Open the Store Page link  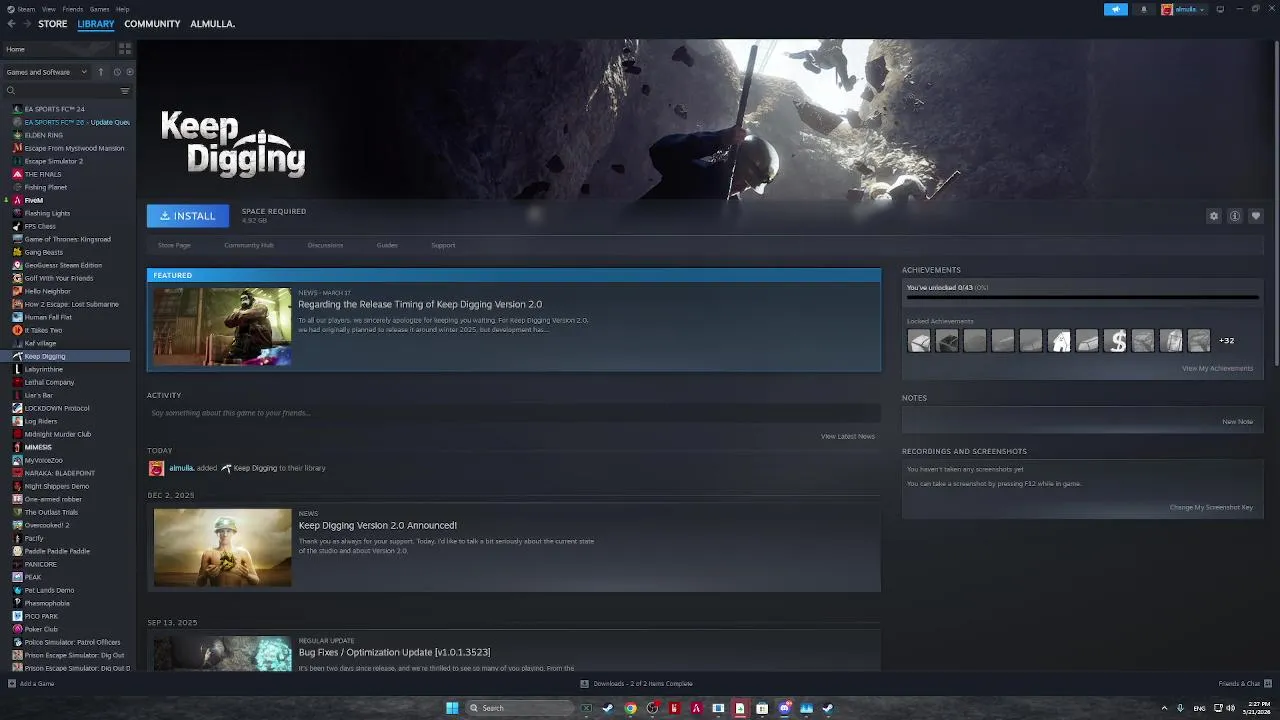tap(174, 245)
